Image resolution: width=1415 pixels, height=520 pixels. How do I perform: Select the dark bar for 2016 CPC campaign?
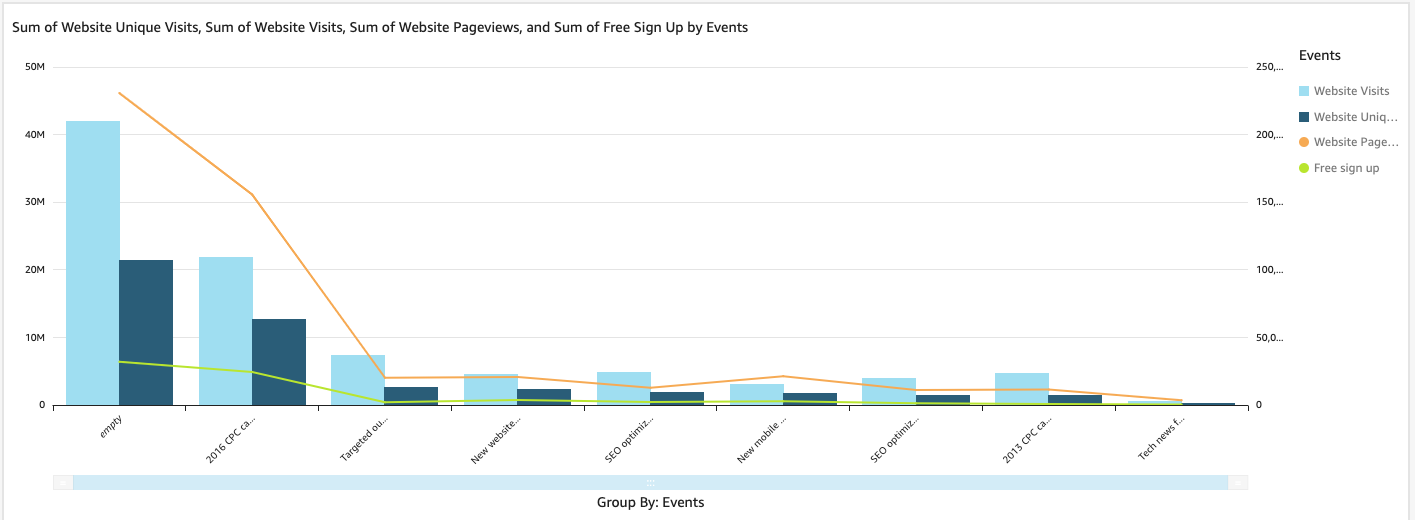click(x=279, y=362)
